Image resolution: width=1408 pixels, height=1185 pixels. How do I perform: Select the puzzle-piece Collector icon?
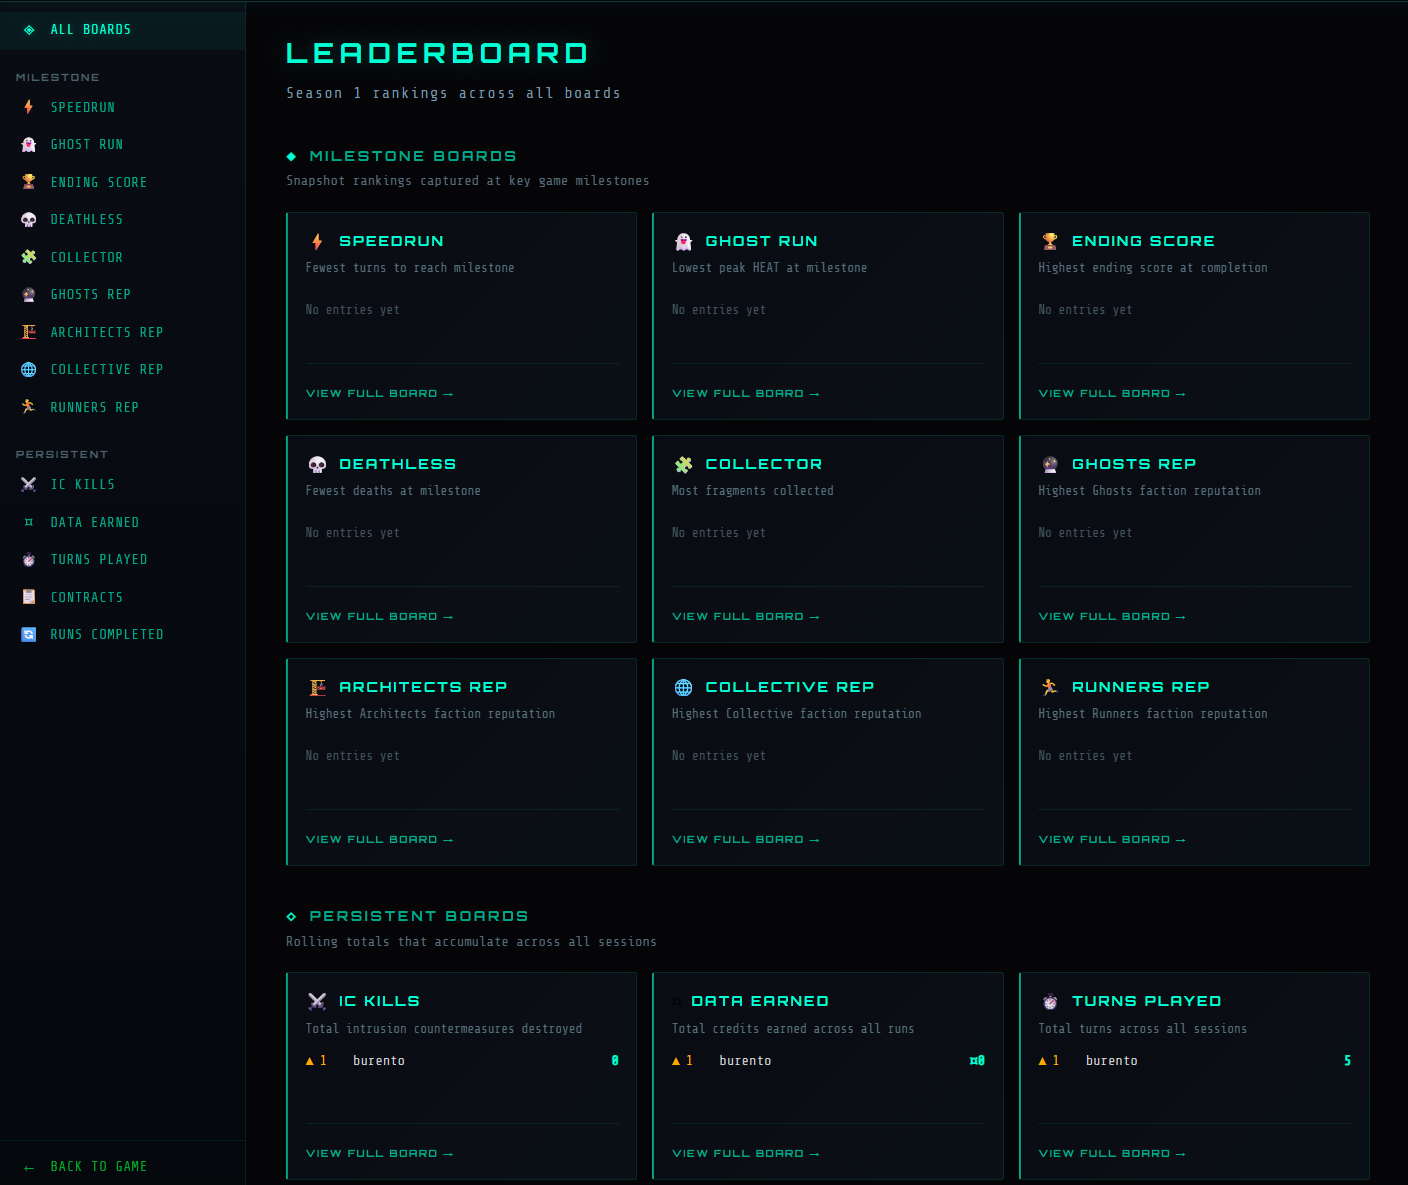(x=29, y=257)
